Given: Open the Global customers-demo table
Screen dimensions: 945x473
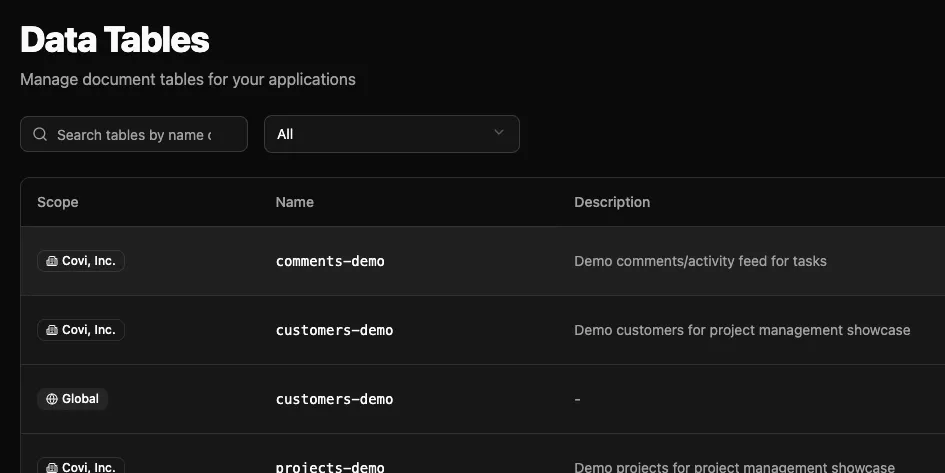Looking at the screenshot, I should click(x=334, y=399).
